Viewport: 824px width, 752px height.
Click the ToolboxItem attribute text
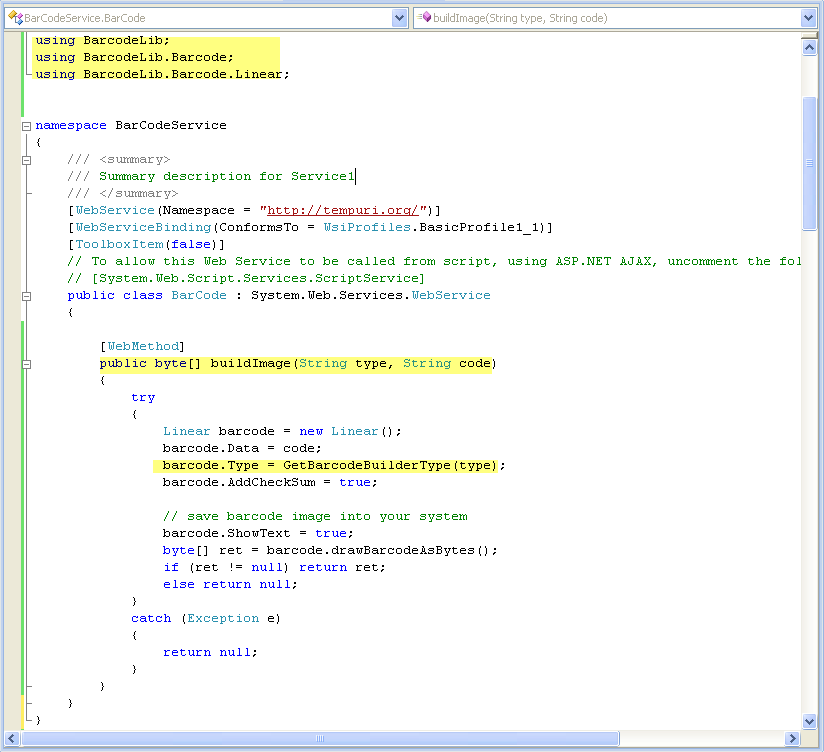click(x=119, y=244)
